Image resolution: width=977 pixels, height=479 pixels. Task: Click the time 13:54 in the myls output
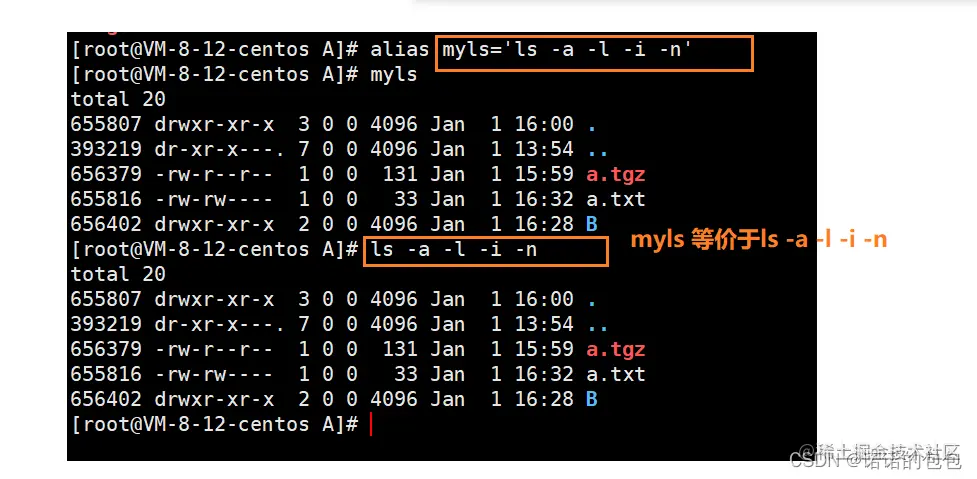[544, 149]
